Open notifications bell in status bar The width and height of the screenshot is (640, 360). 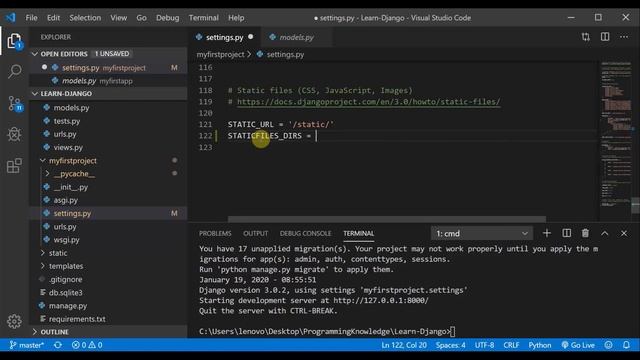tap(626, 345)
